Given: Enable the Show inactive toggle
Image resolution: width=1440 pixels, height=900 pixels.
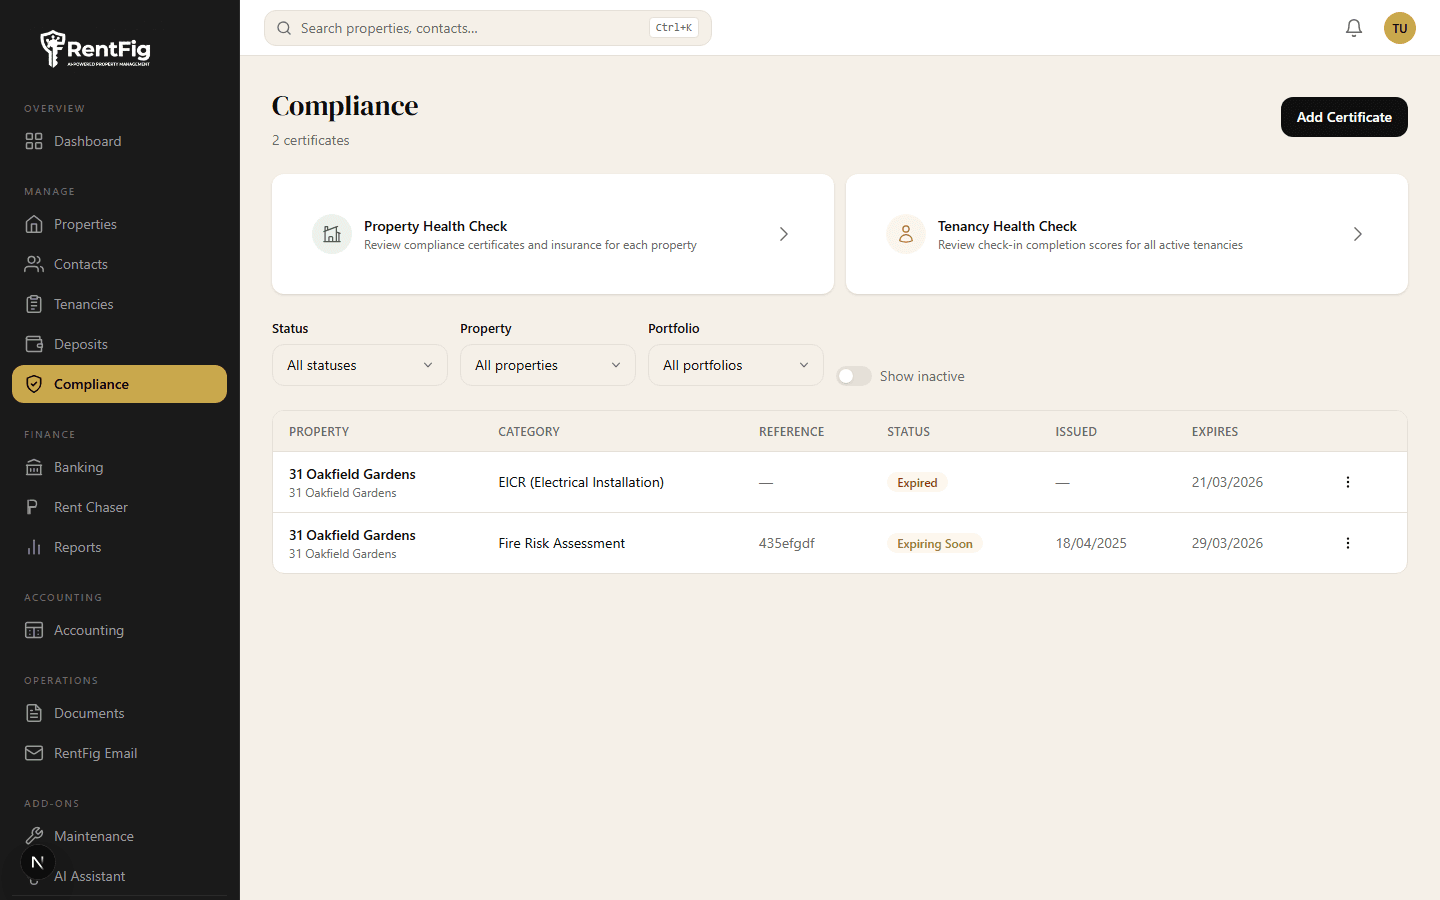Looking at the screenshot, I should coord(854,376).
